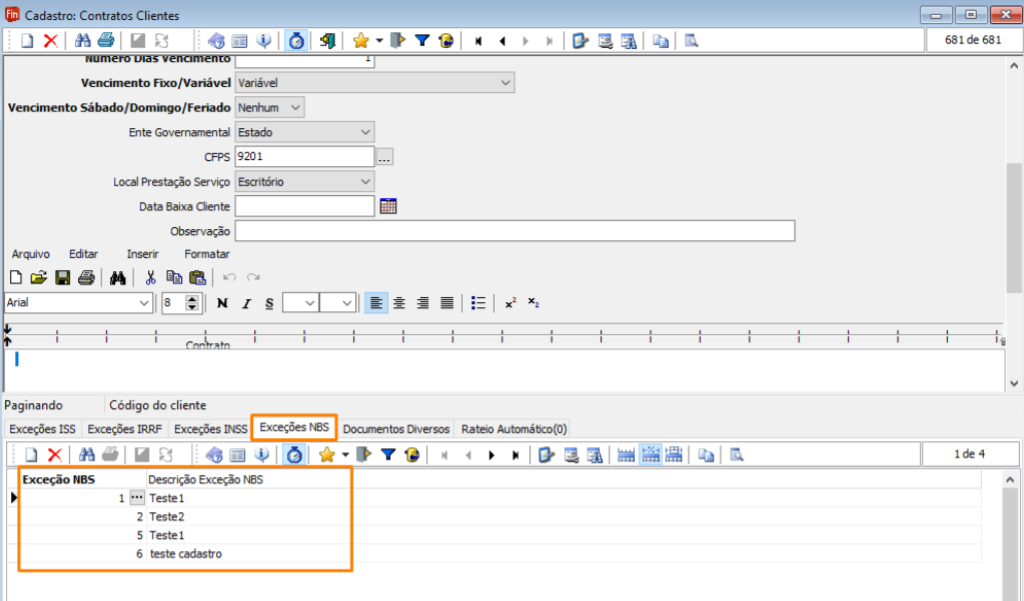The height and width of the screenshot is (601, 1024).
Task: Click the save diskette icon in editor toolbar
Action: click(62, 278)
